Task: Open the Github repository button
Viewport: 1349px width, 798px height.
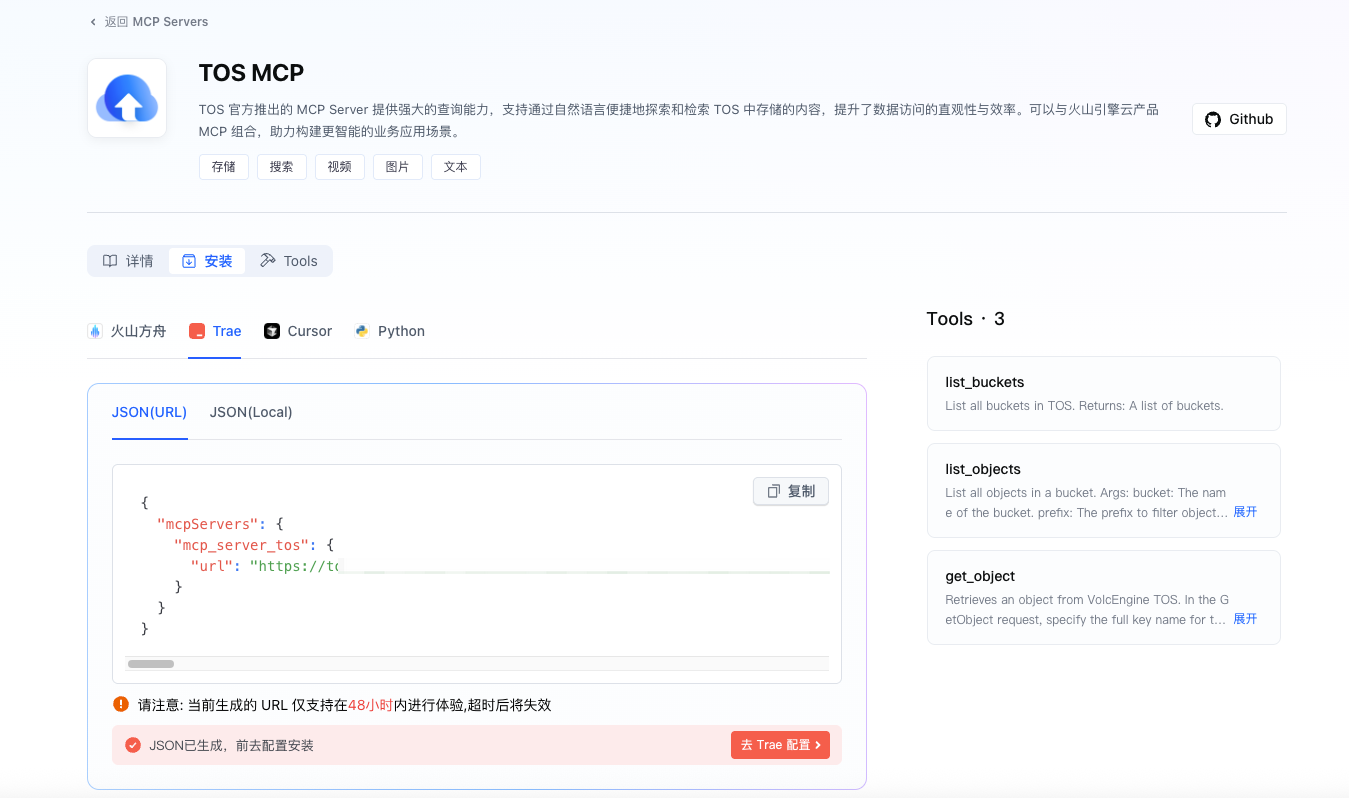Action: pos(1239,119)
